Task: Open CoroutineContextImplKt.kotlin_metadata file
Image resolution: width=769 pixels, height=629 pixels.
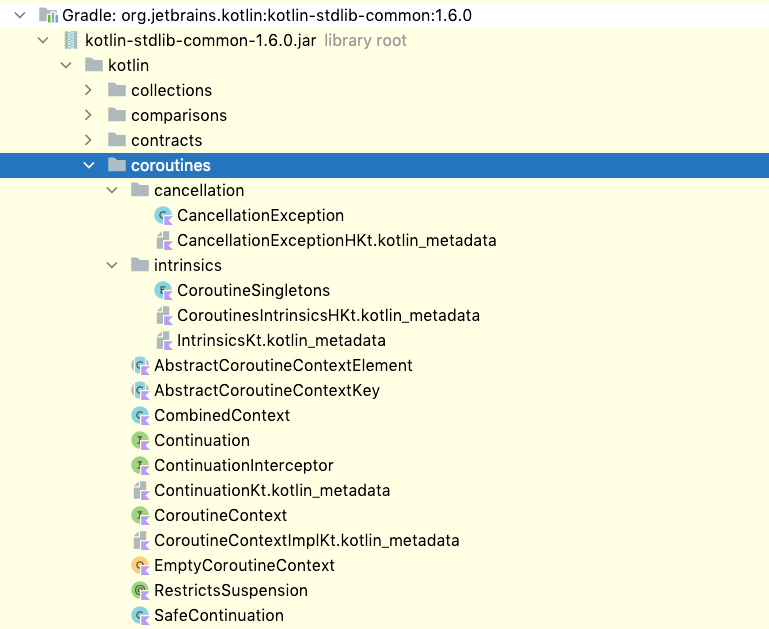Action: [x=306, y=541]
